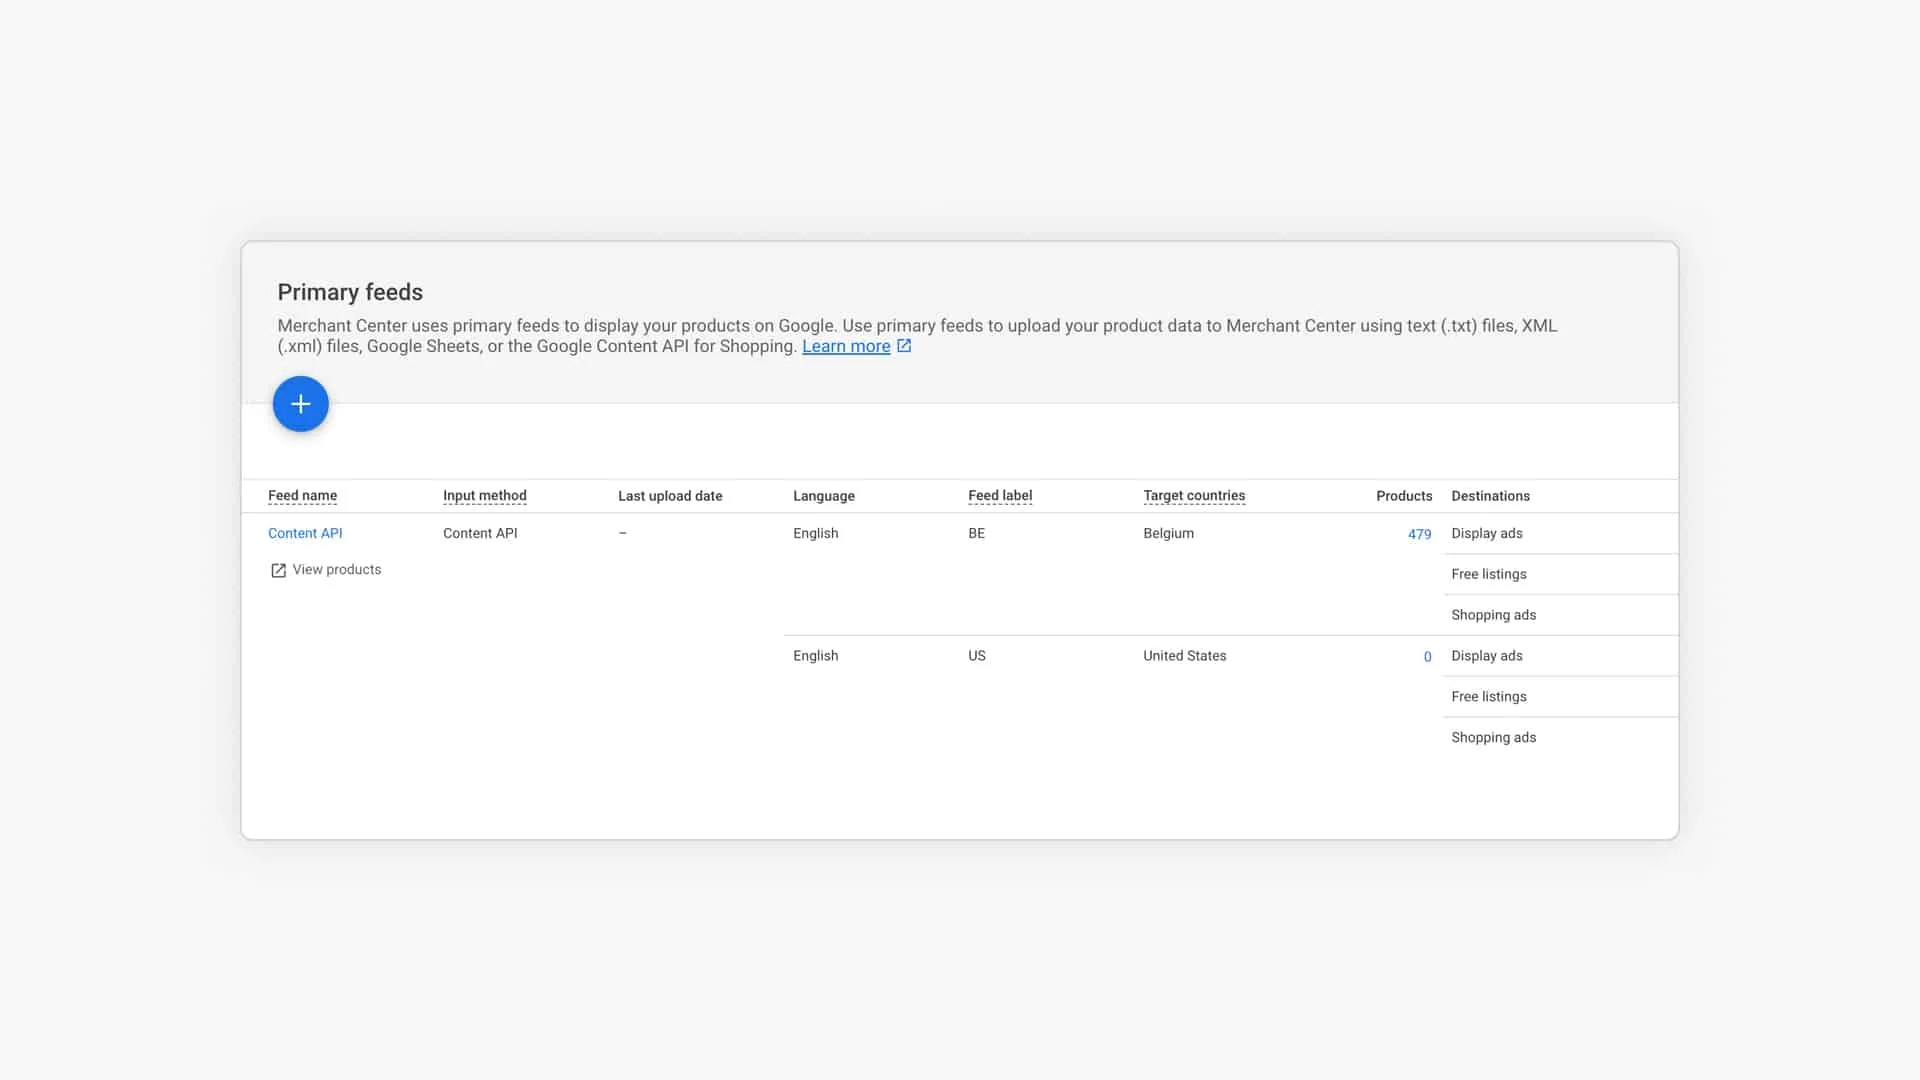1920x1080 pixels.
Task: Click the View products open-in-new icon
Action: point(278,570)
